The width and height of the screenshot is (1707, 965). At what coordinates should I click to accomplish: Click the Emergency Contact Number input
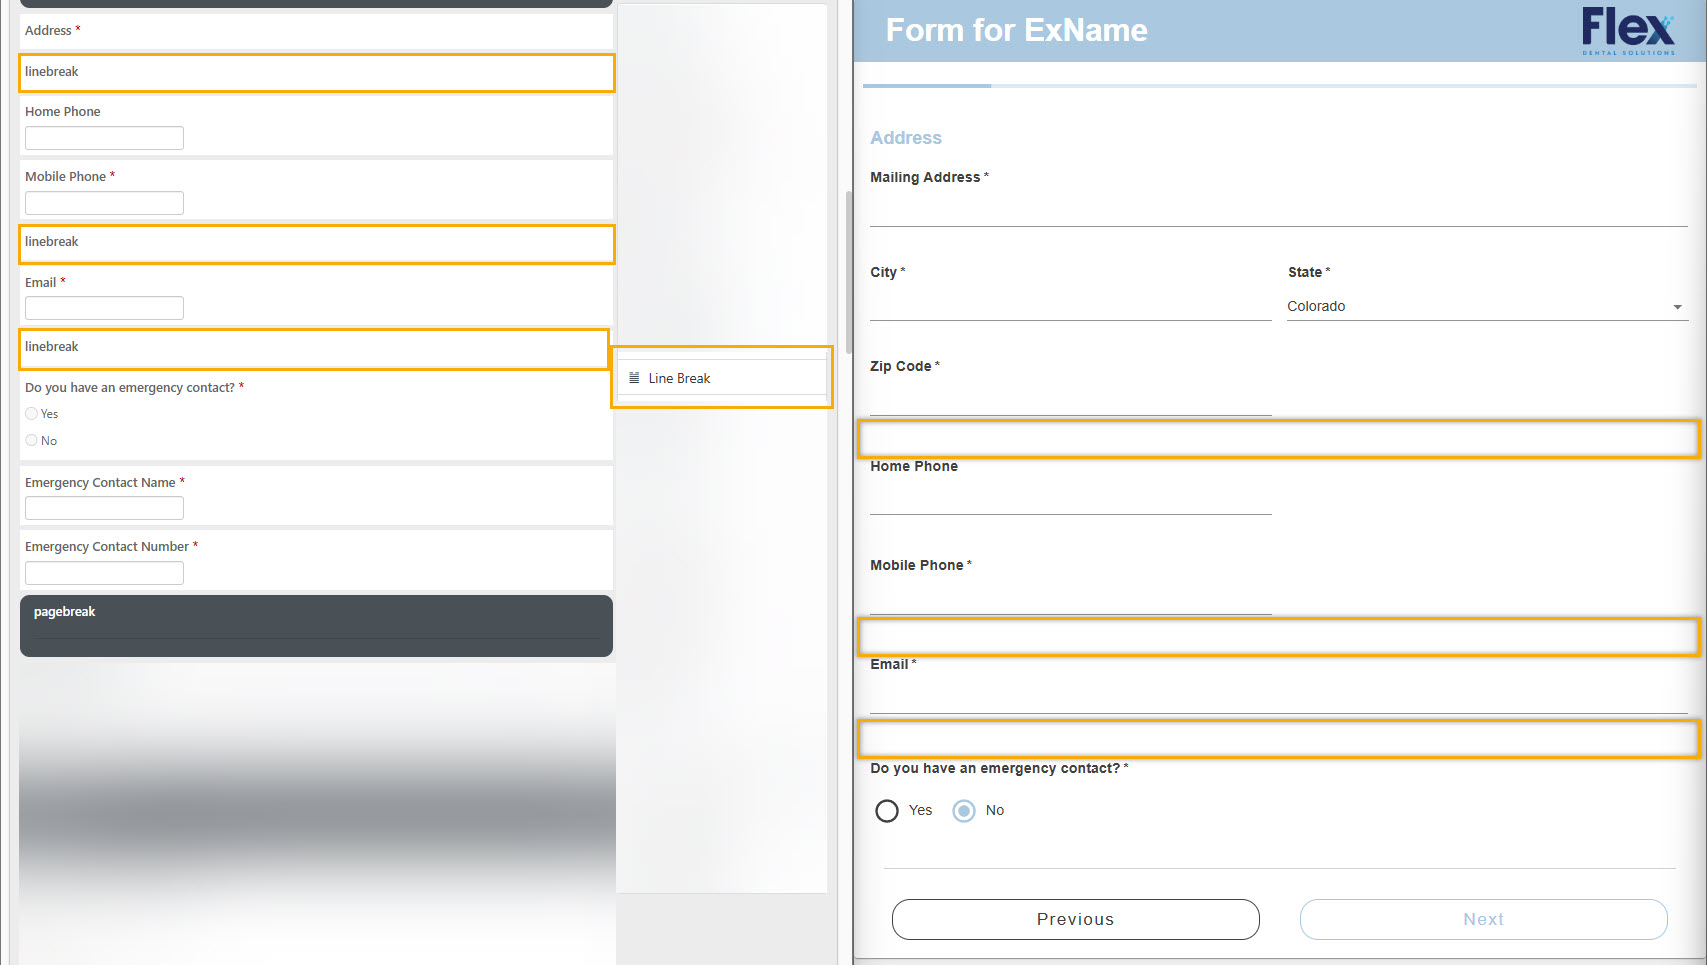point(104,573)
